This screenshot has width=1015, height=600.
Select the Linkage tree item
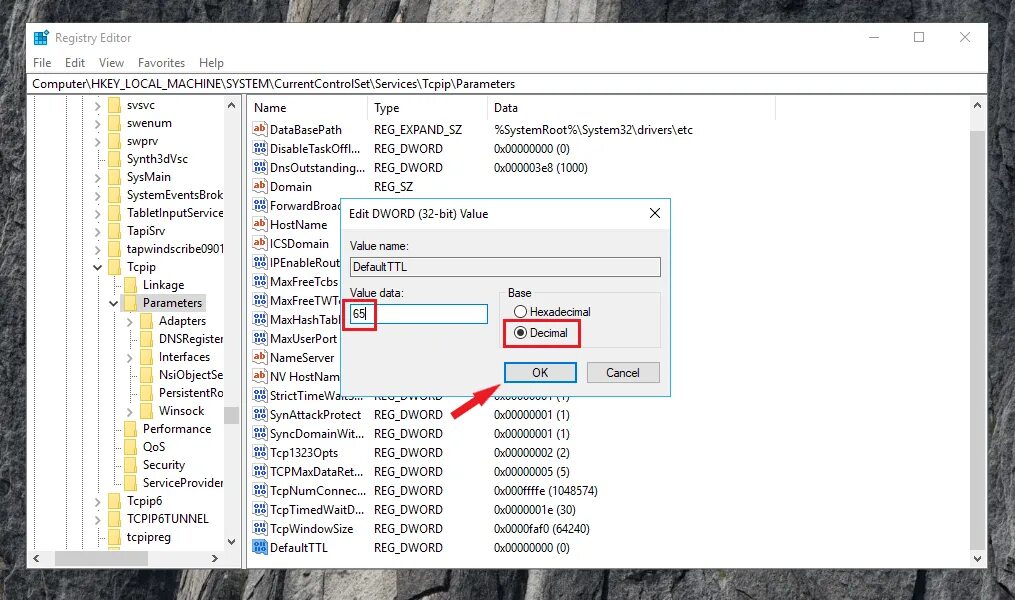163,285
